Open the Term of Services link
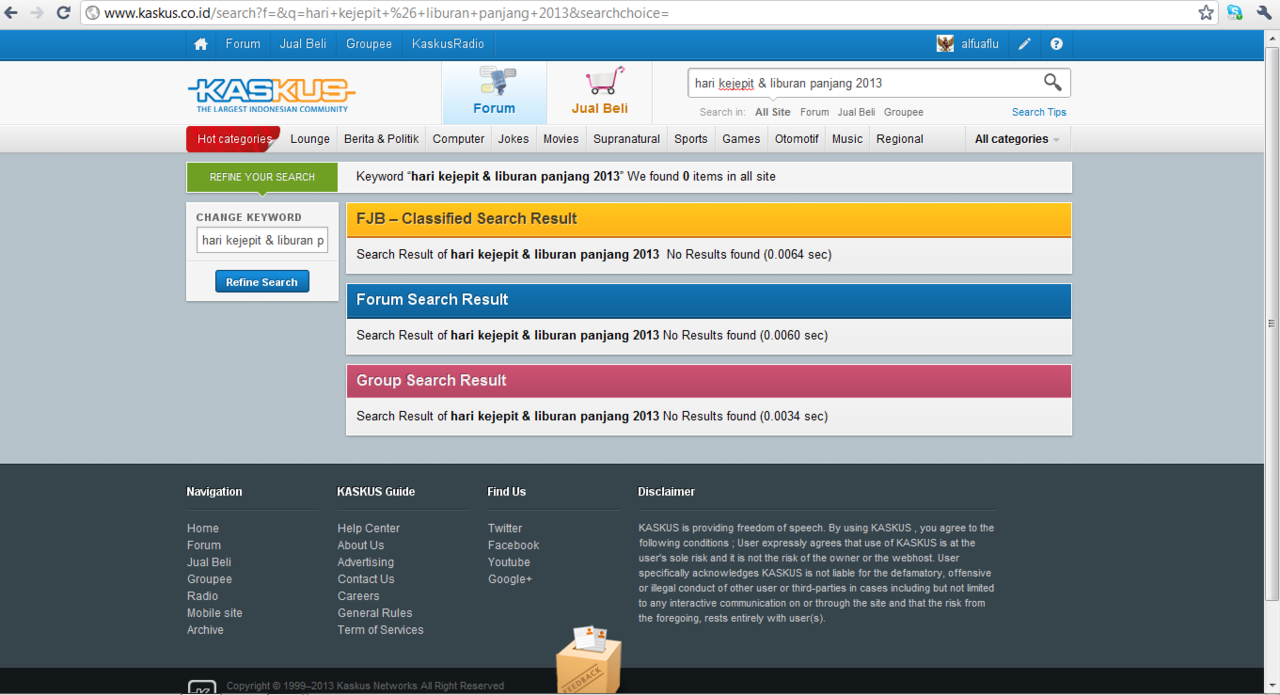The width and height of the screenshot is (1280, 695). click(x=381, y=630)
